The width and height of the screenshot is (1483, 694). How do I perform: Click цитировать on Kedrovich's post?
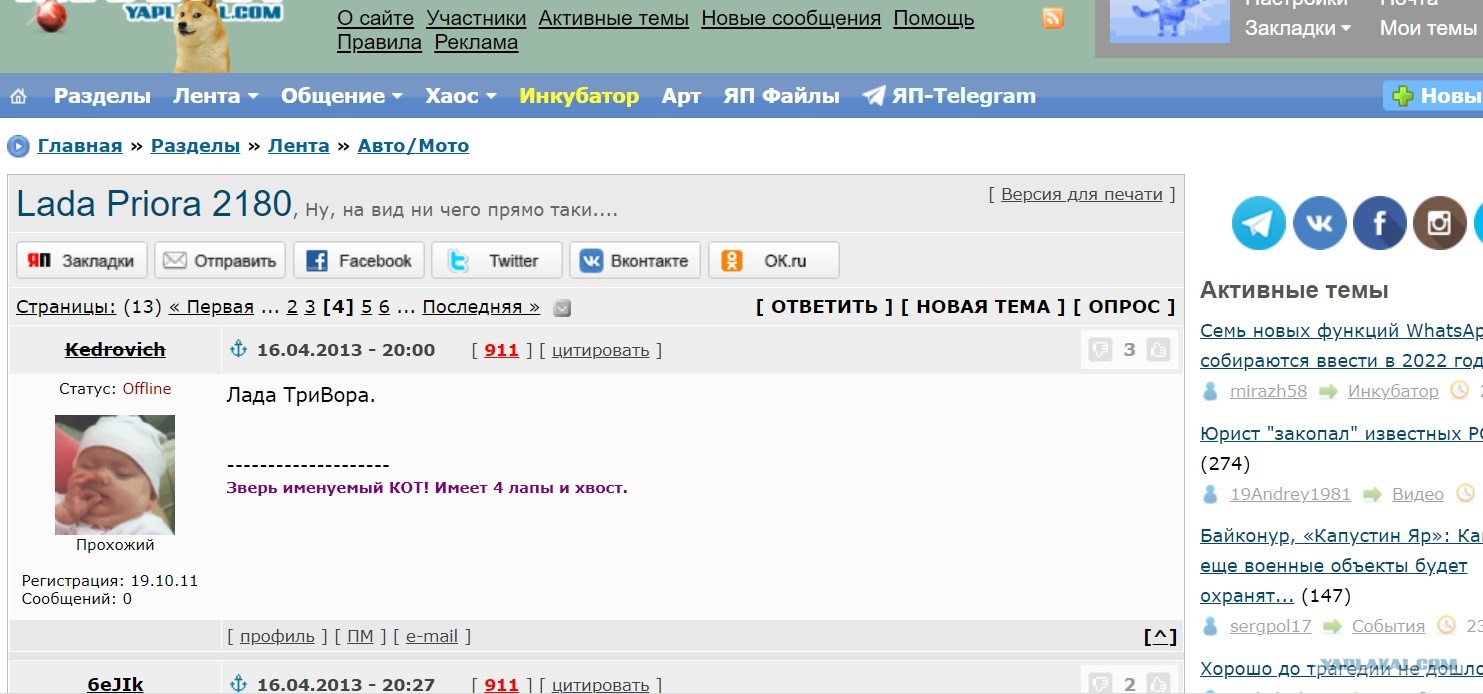600,350
